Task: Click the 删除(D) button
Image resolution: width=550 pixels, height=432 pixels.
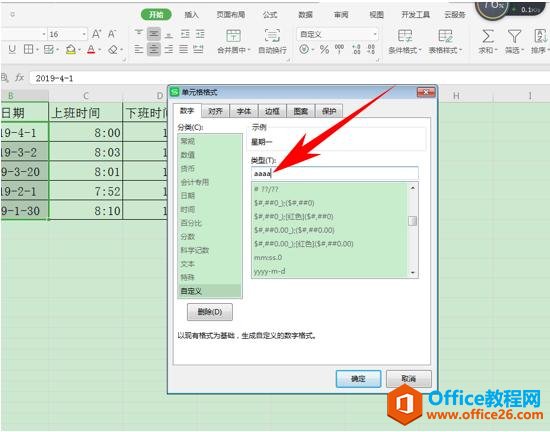Action: [x=210, y=312]
